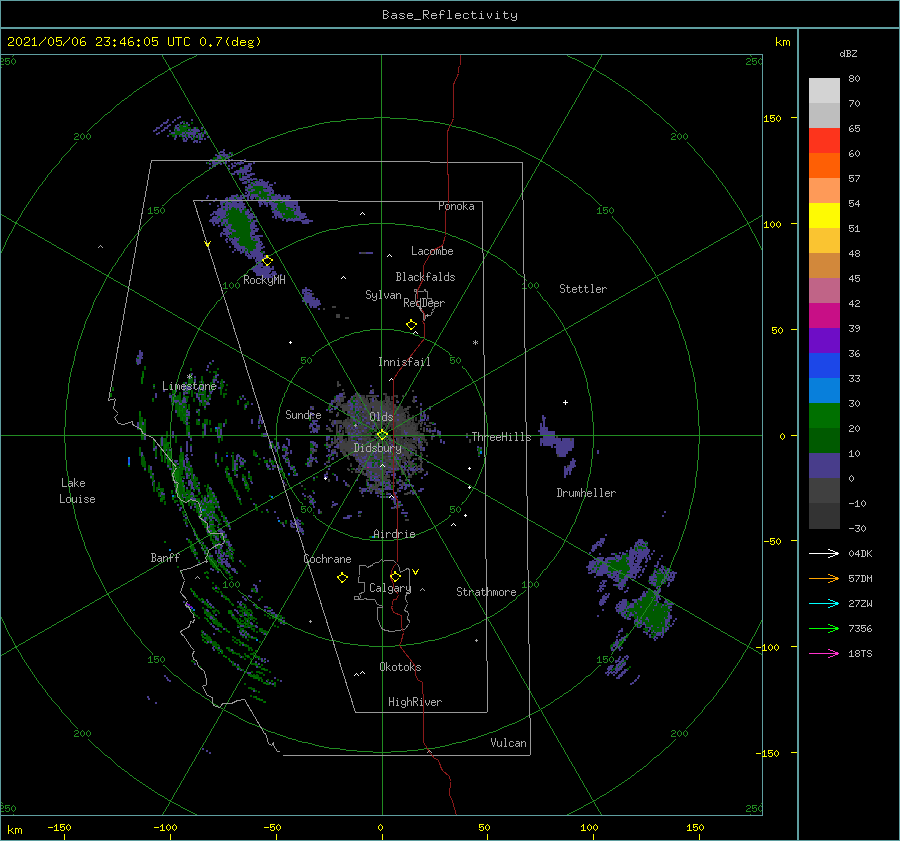Select the yellow diamond marker below RedDeer
Image resolution: width=900 pixels, height=841 pixels.
411,324
